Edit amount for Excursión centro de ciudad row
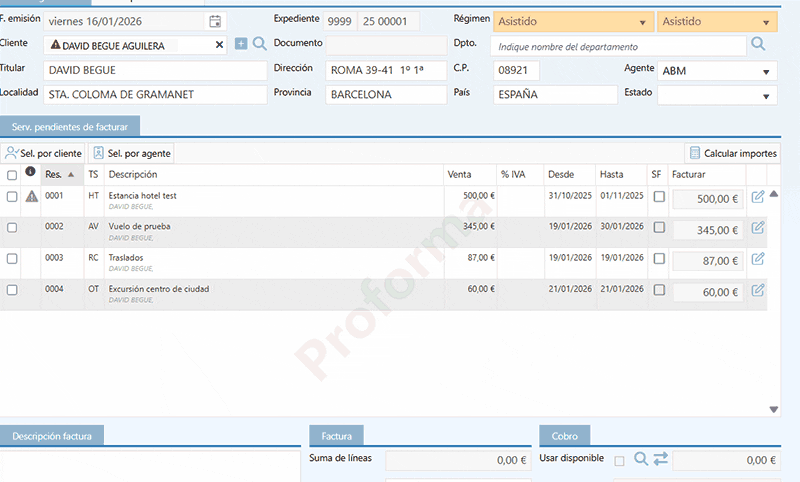800x482 pixels. [x=758, y=290]
